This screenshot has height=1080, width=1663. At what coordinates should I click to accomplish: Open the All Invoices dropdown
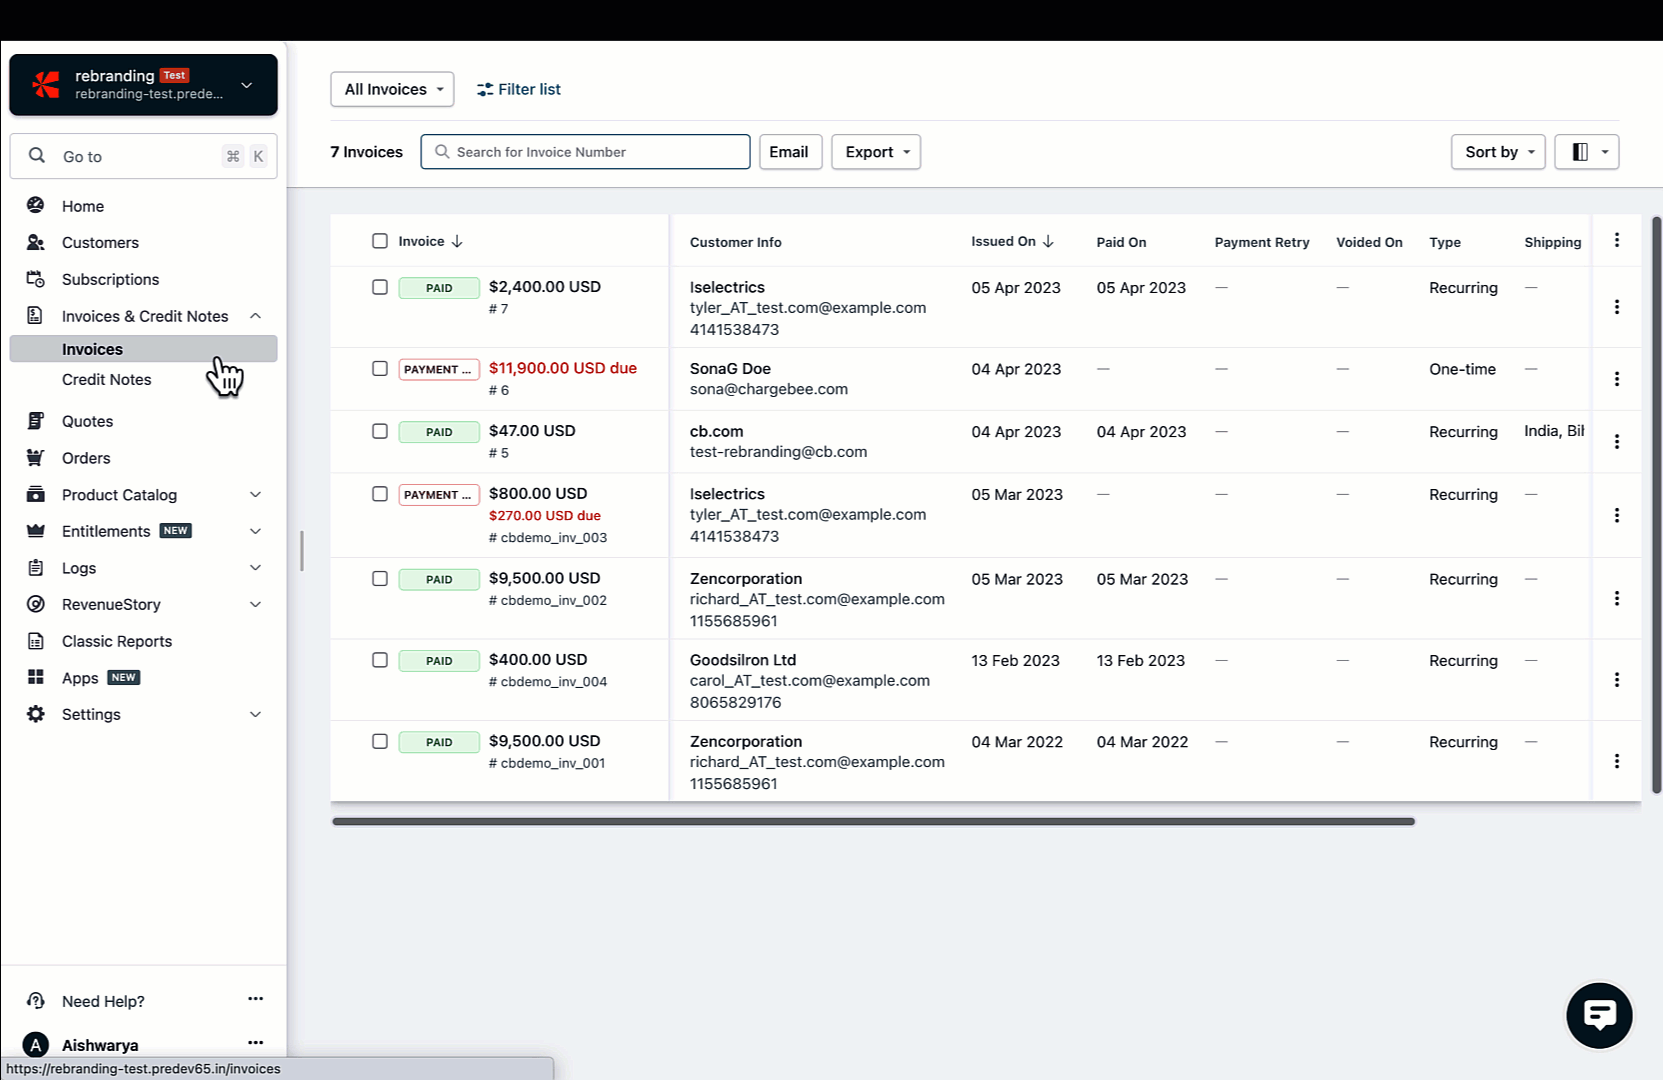(x=392, y=89)
